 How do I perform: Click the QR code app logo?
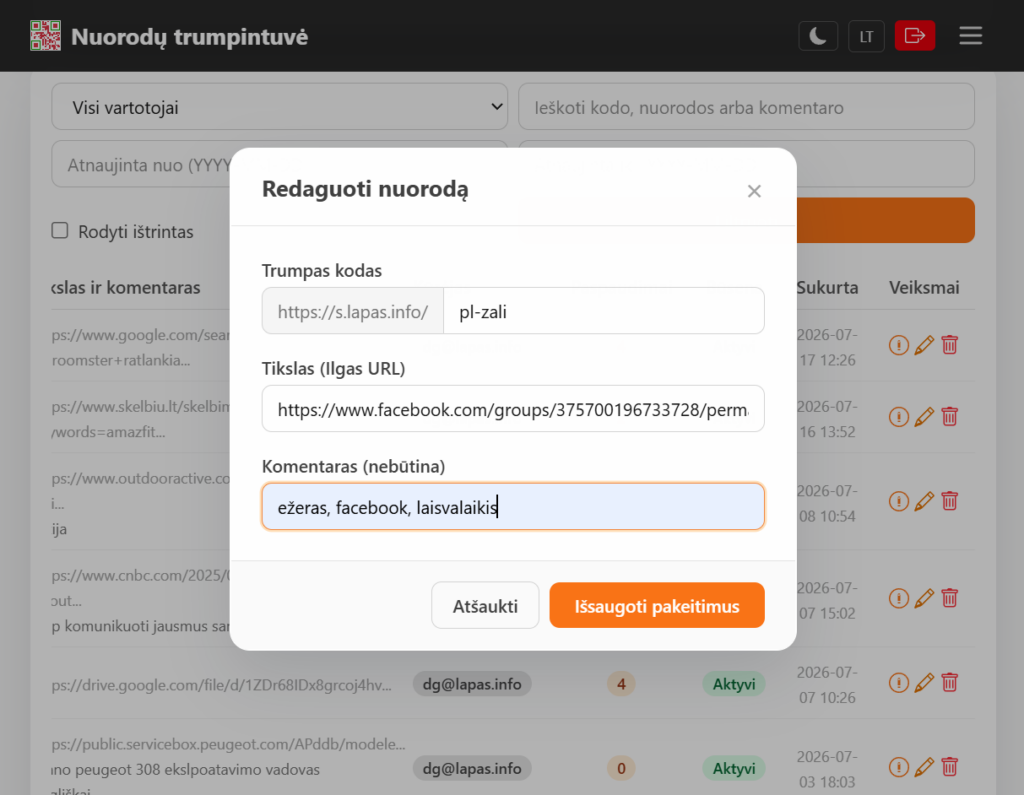coord(45,36)
